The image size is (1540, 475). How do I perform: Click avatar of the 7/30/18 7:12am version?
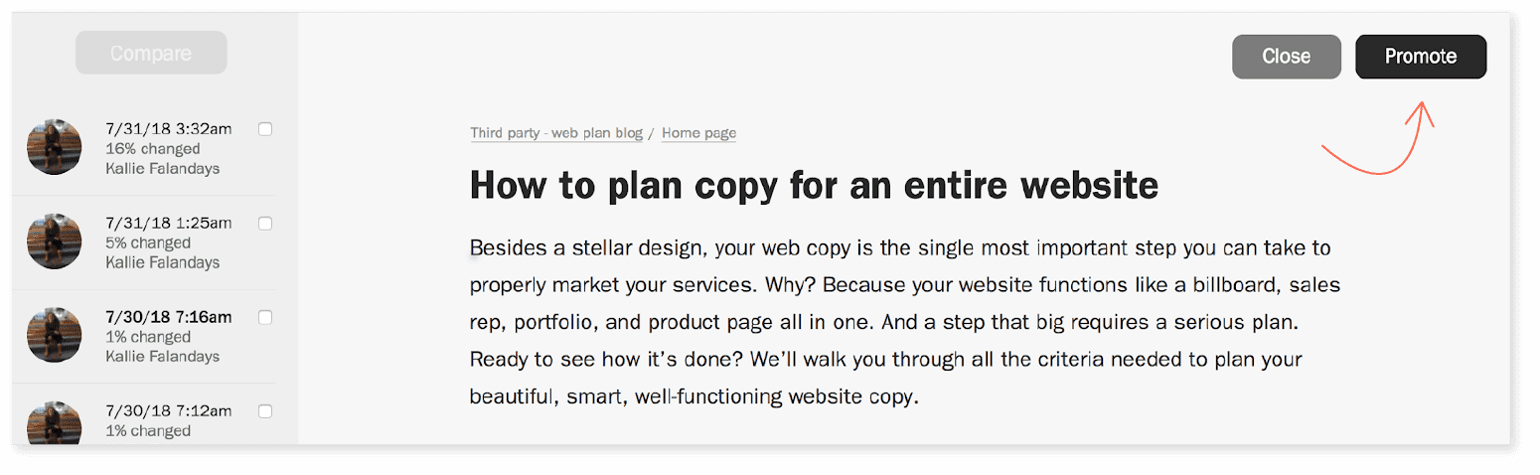pyautogui.click(x=54, y=424)
